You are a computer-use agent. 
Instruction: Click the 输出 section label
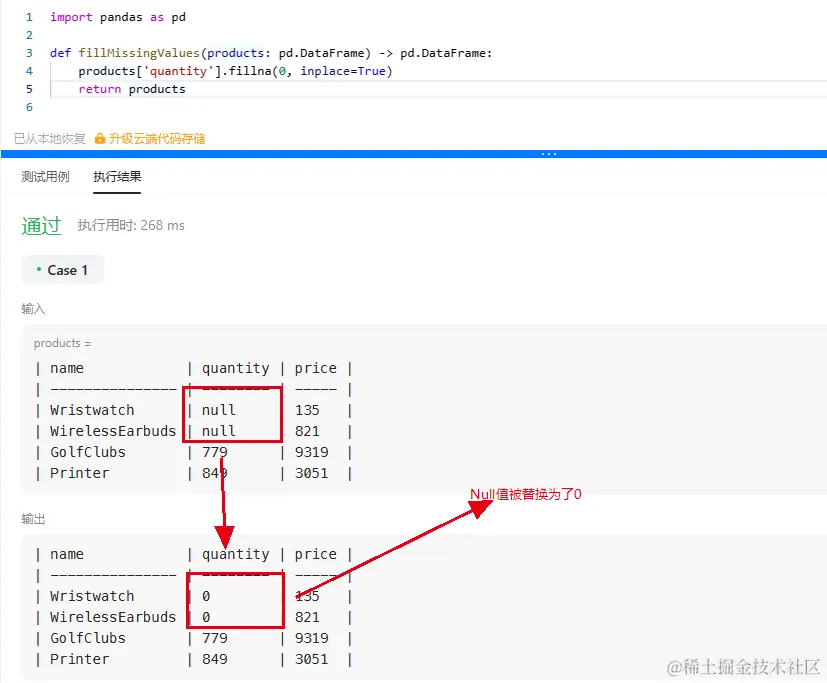tap(33, 519)
